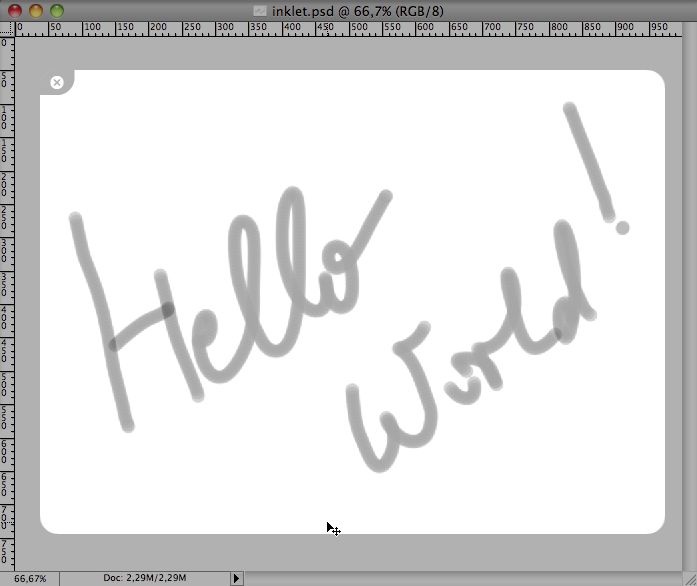This screenshot has width=697, height=586.
Task: Click the dot of the exclamation mark
Action: (622, 228)
